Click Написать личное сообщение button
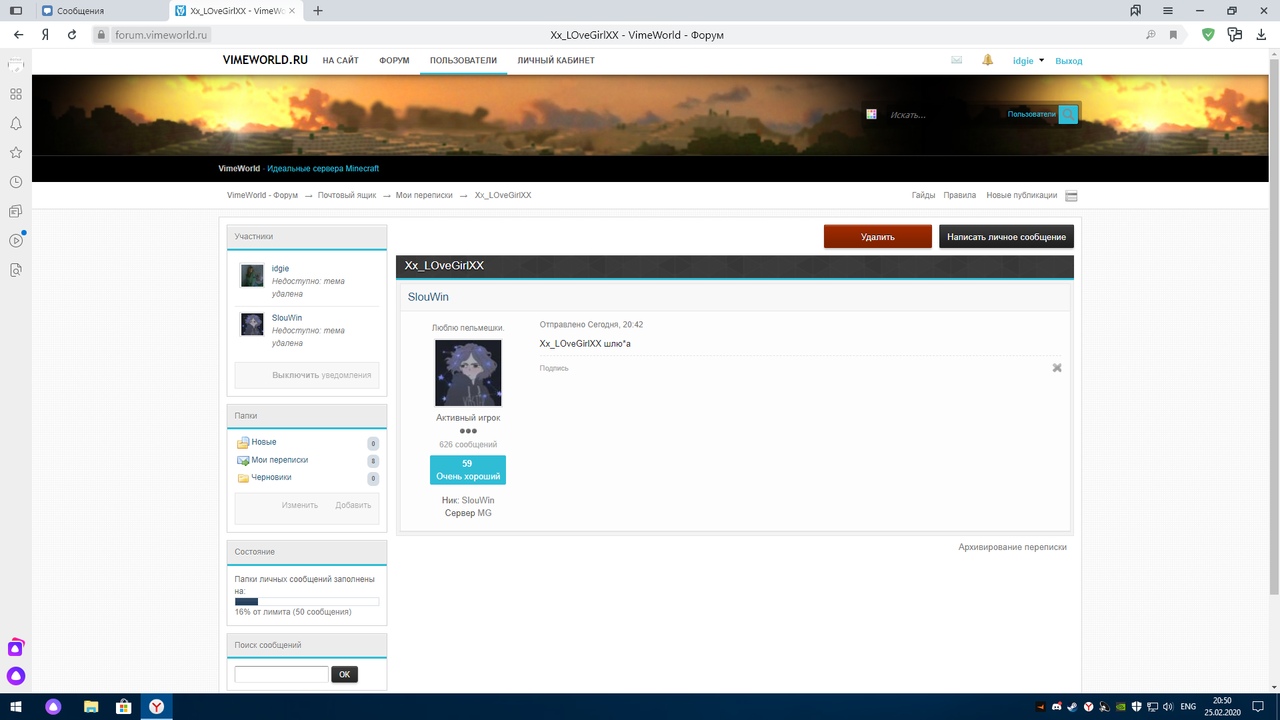 [x=1006, y=237]
